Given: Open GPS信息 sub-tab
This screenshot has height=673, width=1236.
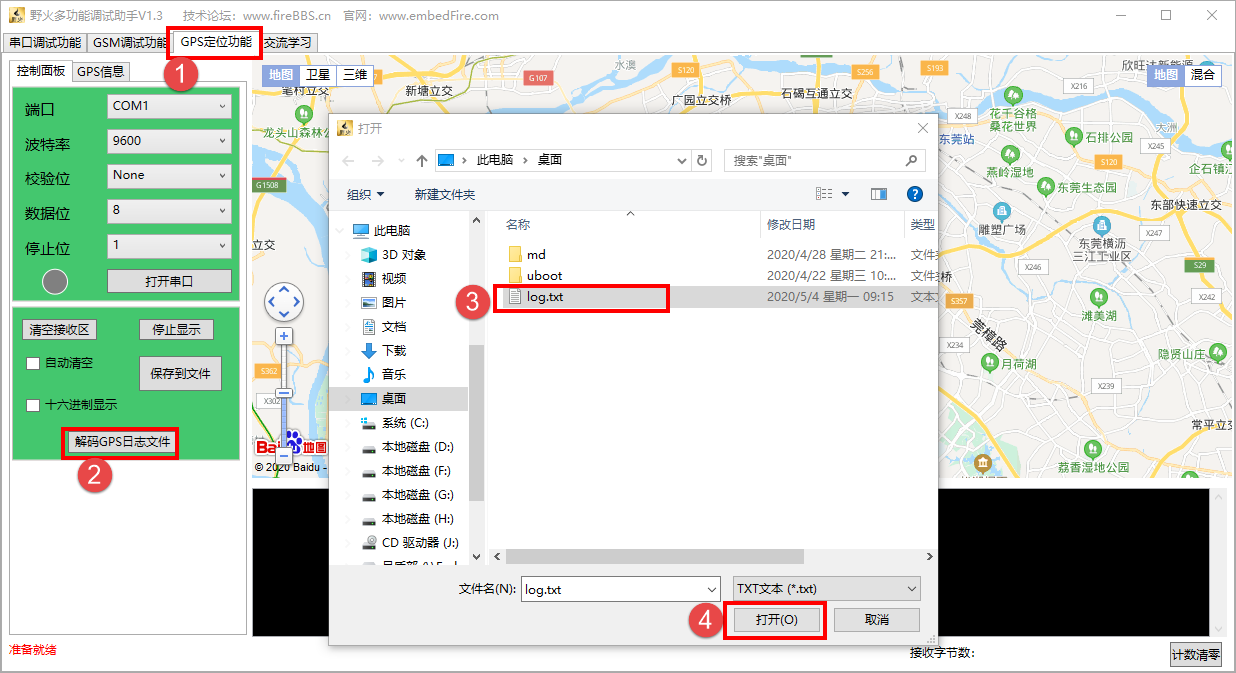Looking at the screenshot, I should coord(101,71).
